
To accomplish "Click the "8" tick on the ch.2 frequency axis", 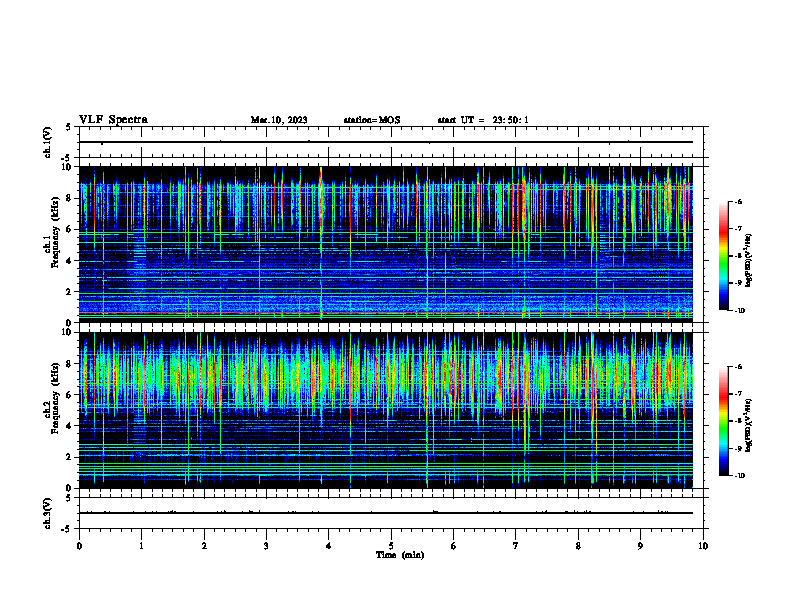I will pyautogui.click(x=70, y=364).
